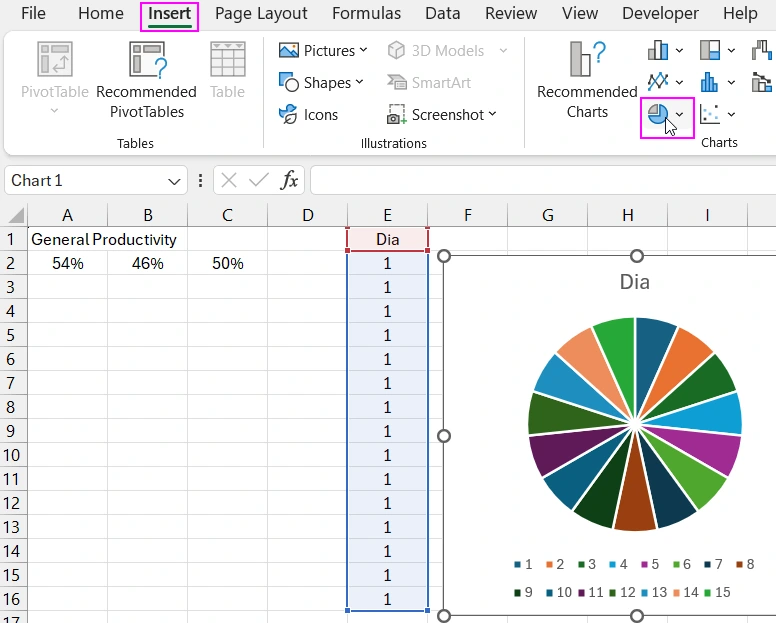Open the Help tab

(x=740, y=13)
